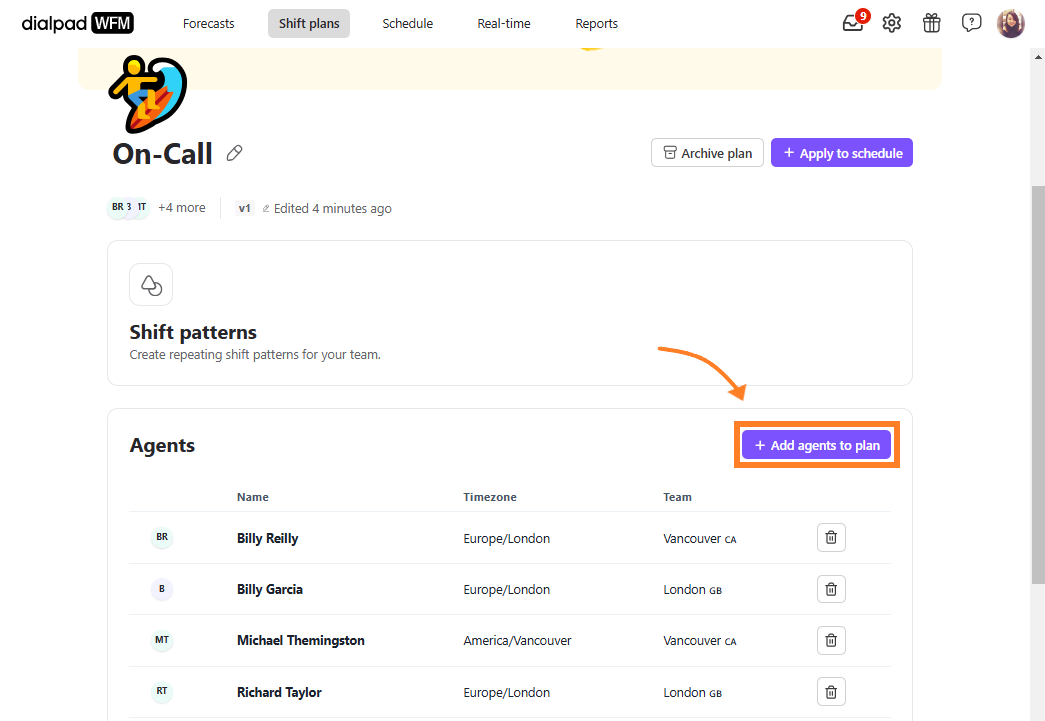The image size is (1045, 721).
Task: Open the Schedule tab
Action: pyautogui.click(x=408, y=23)
